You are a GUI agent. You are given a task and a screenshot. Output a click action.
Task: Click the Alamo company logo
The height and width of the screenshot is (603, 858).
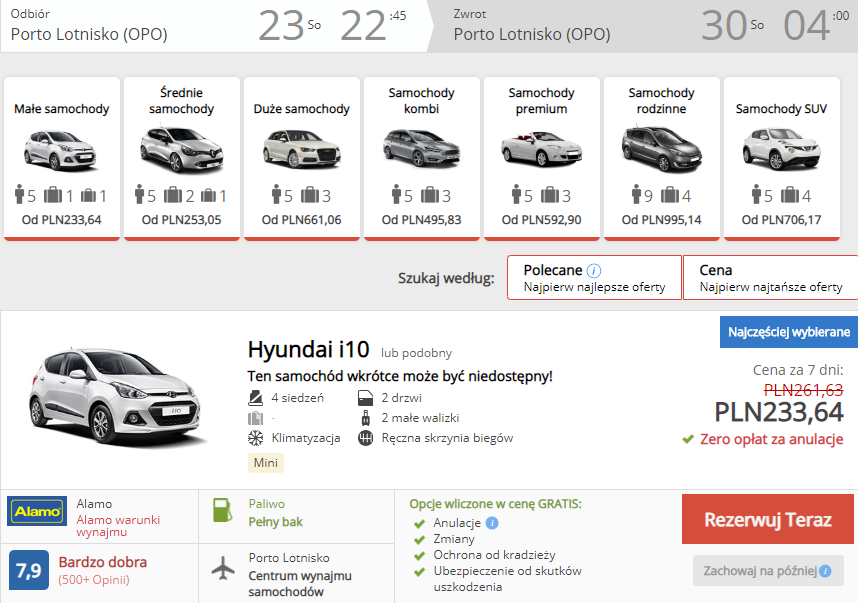tap(37, 511)
